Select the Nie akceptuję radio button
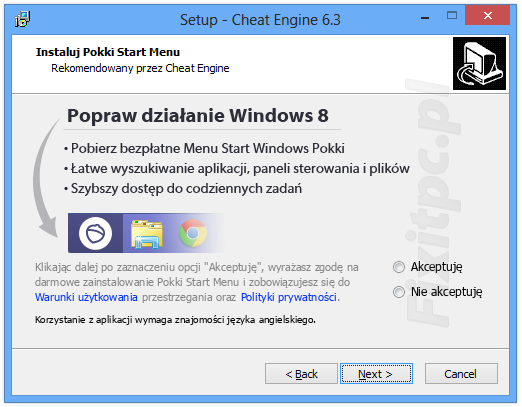522x407 pixels. pos(399,292)
